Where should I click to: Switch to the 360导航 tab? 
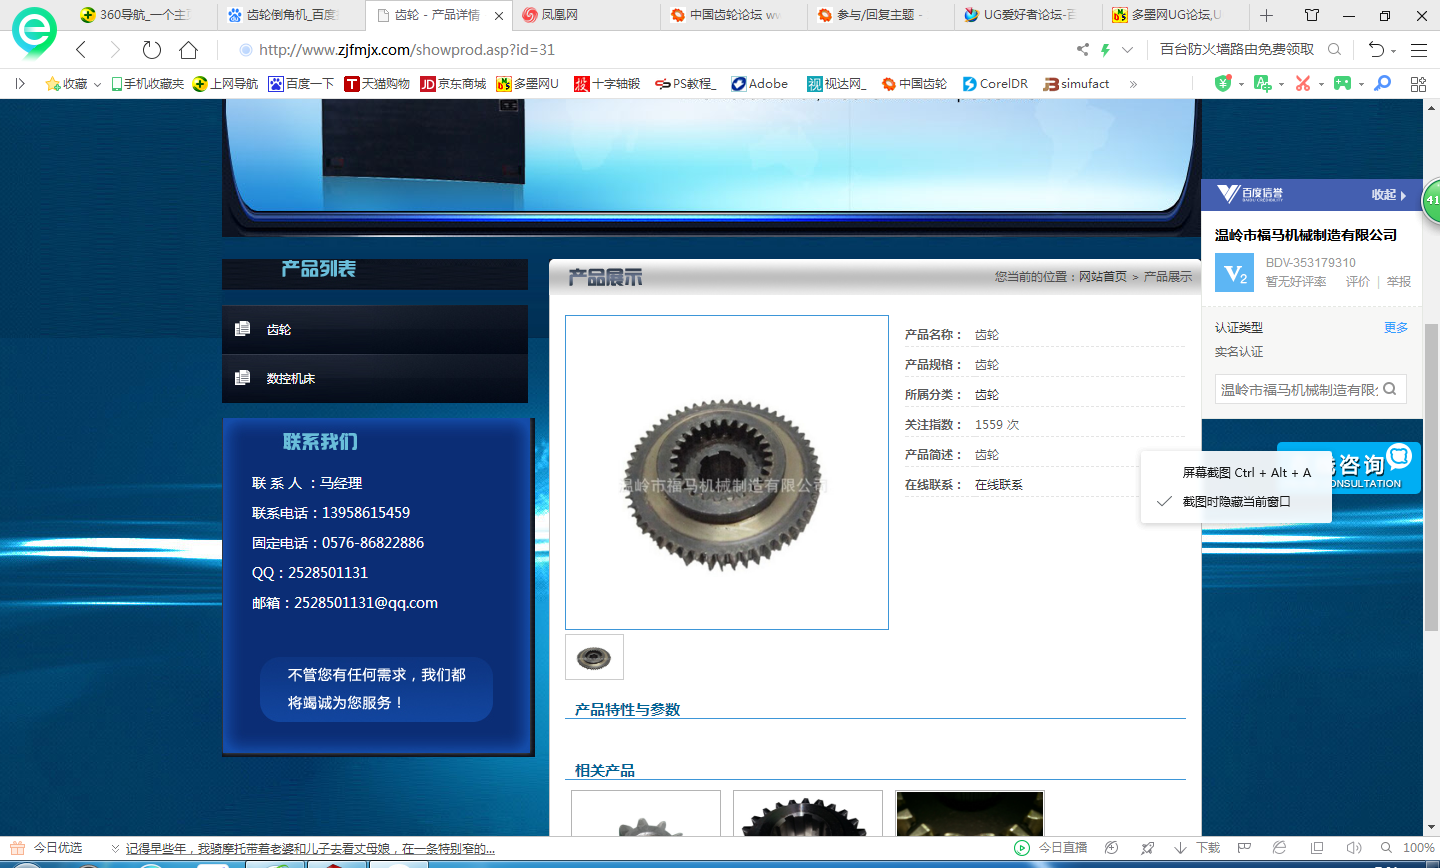(143, 15)
